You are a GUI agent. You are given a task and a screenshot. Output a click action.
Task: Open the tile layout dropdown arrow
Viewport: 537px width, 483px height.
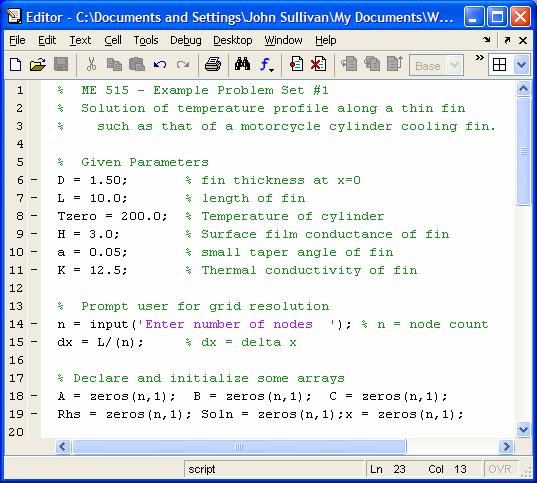(x=522, y=64)
